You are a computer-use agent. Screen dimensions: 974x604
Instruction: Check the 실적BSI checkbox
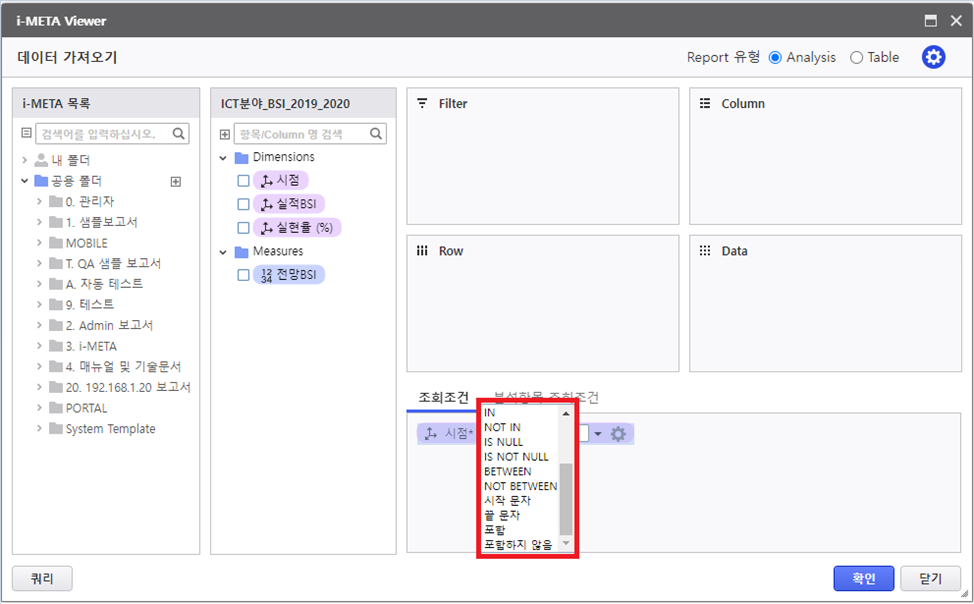[243, 204]
